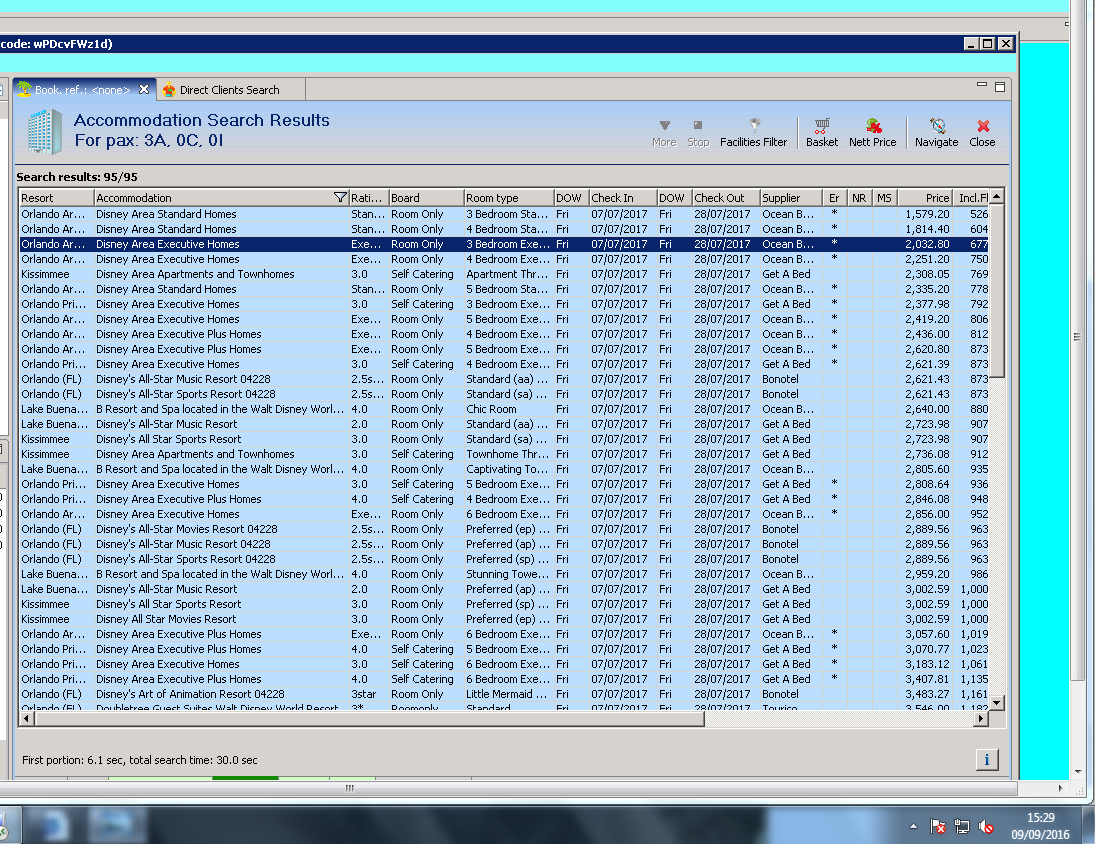The width and height of the screenshot is (1095, 844).
Task: Sort by the Resort column header
Action: (56, 198)
